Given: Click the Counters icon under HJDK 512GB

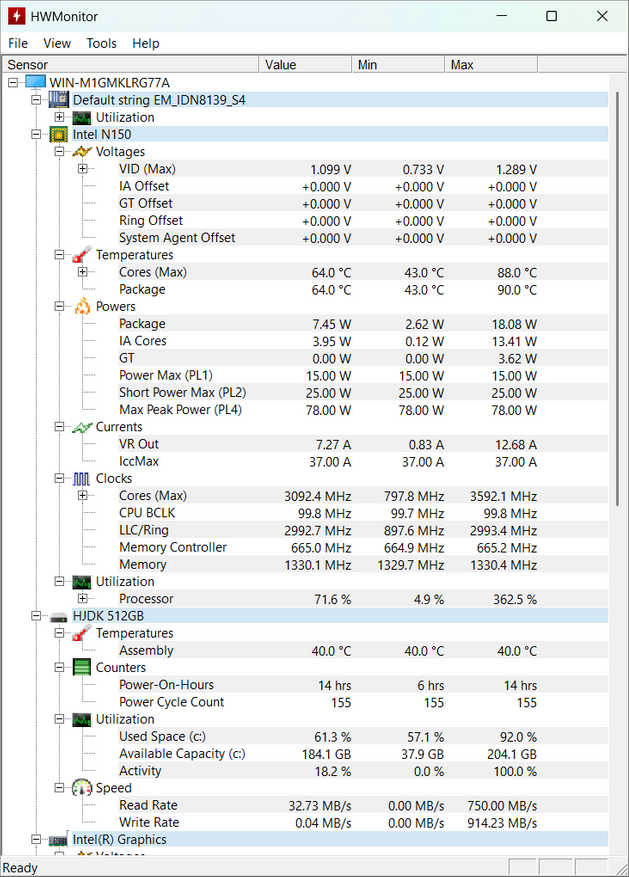Looking at the screenshot, I should pyautogui.click(x=82, y=668).
